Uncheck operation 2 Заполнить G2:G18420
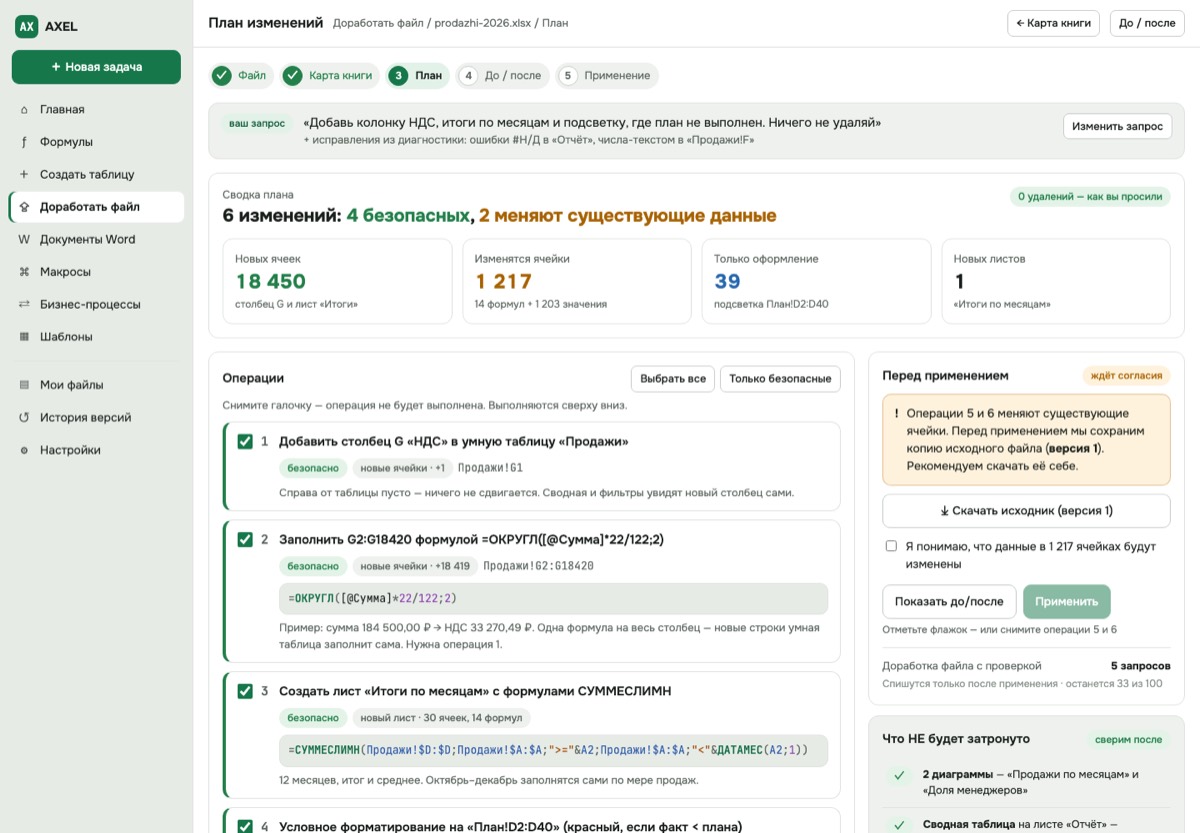Viewport: 1200px width, 833px height. coord(245,539)
